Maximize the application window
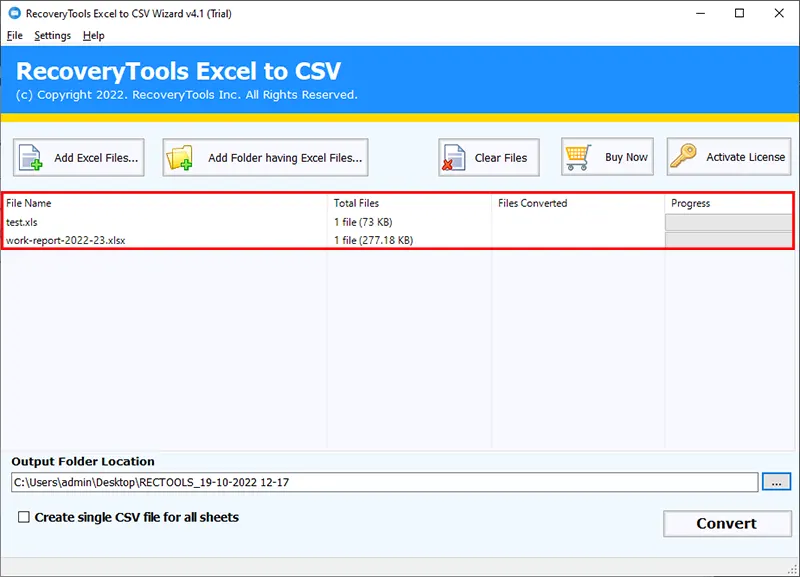Viewport: 800px width, 577px height. (x=739, y=14)
